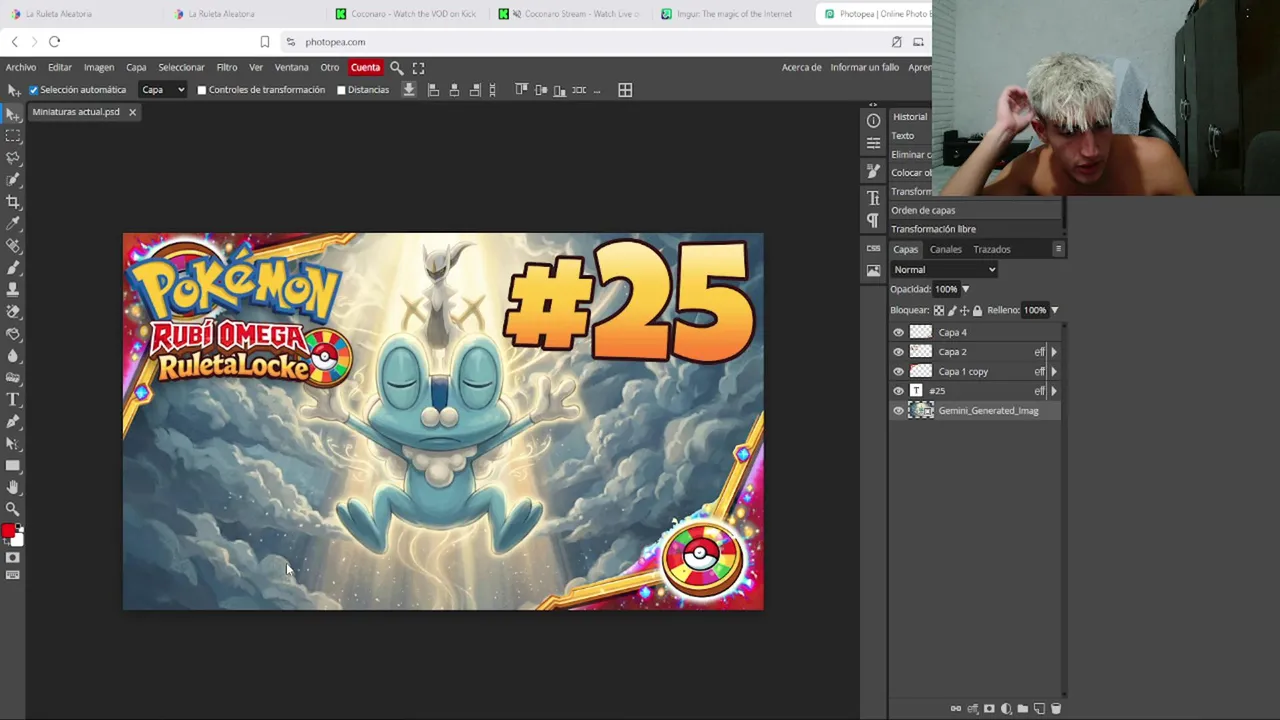Expand effects of #25 layer
The image size is (1280, 720).
point(1053,391)
